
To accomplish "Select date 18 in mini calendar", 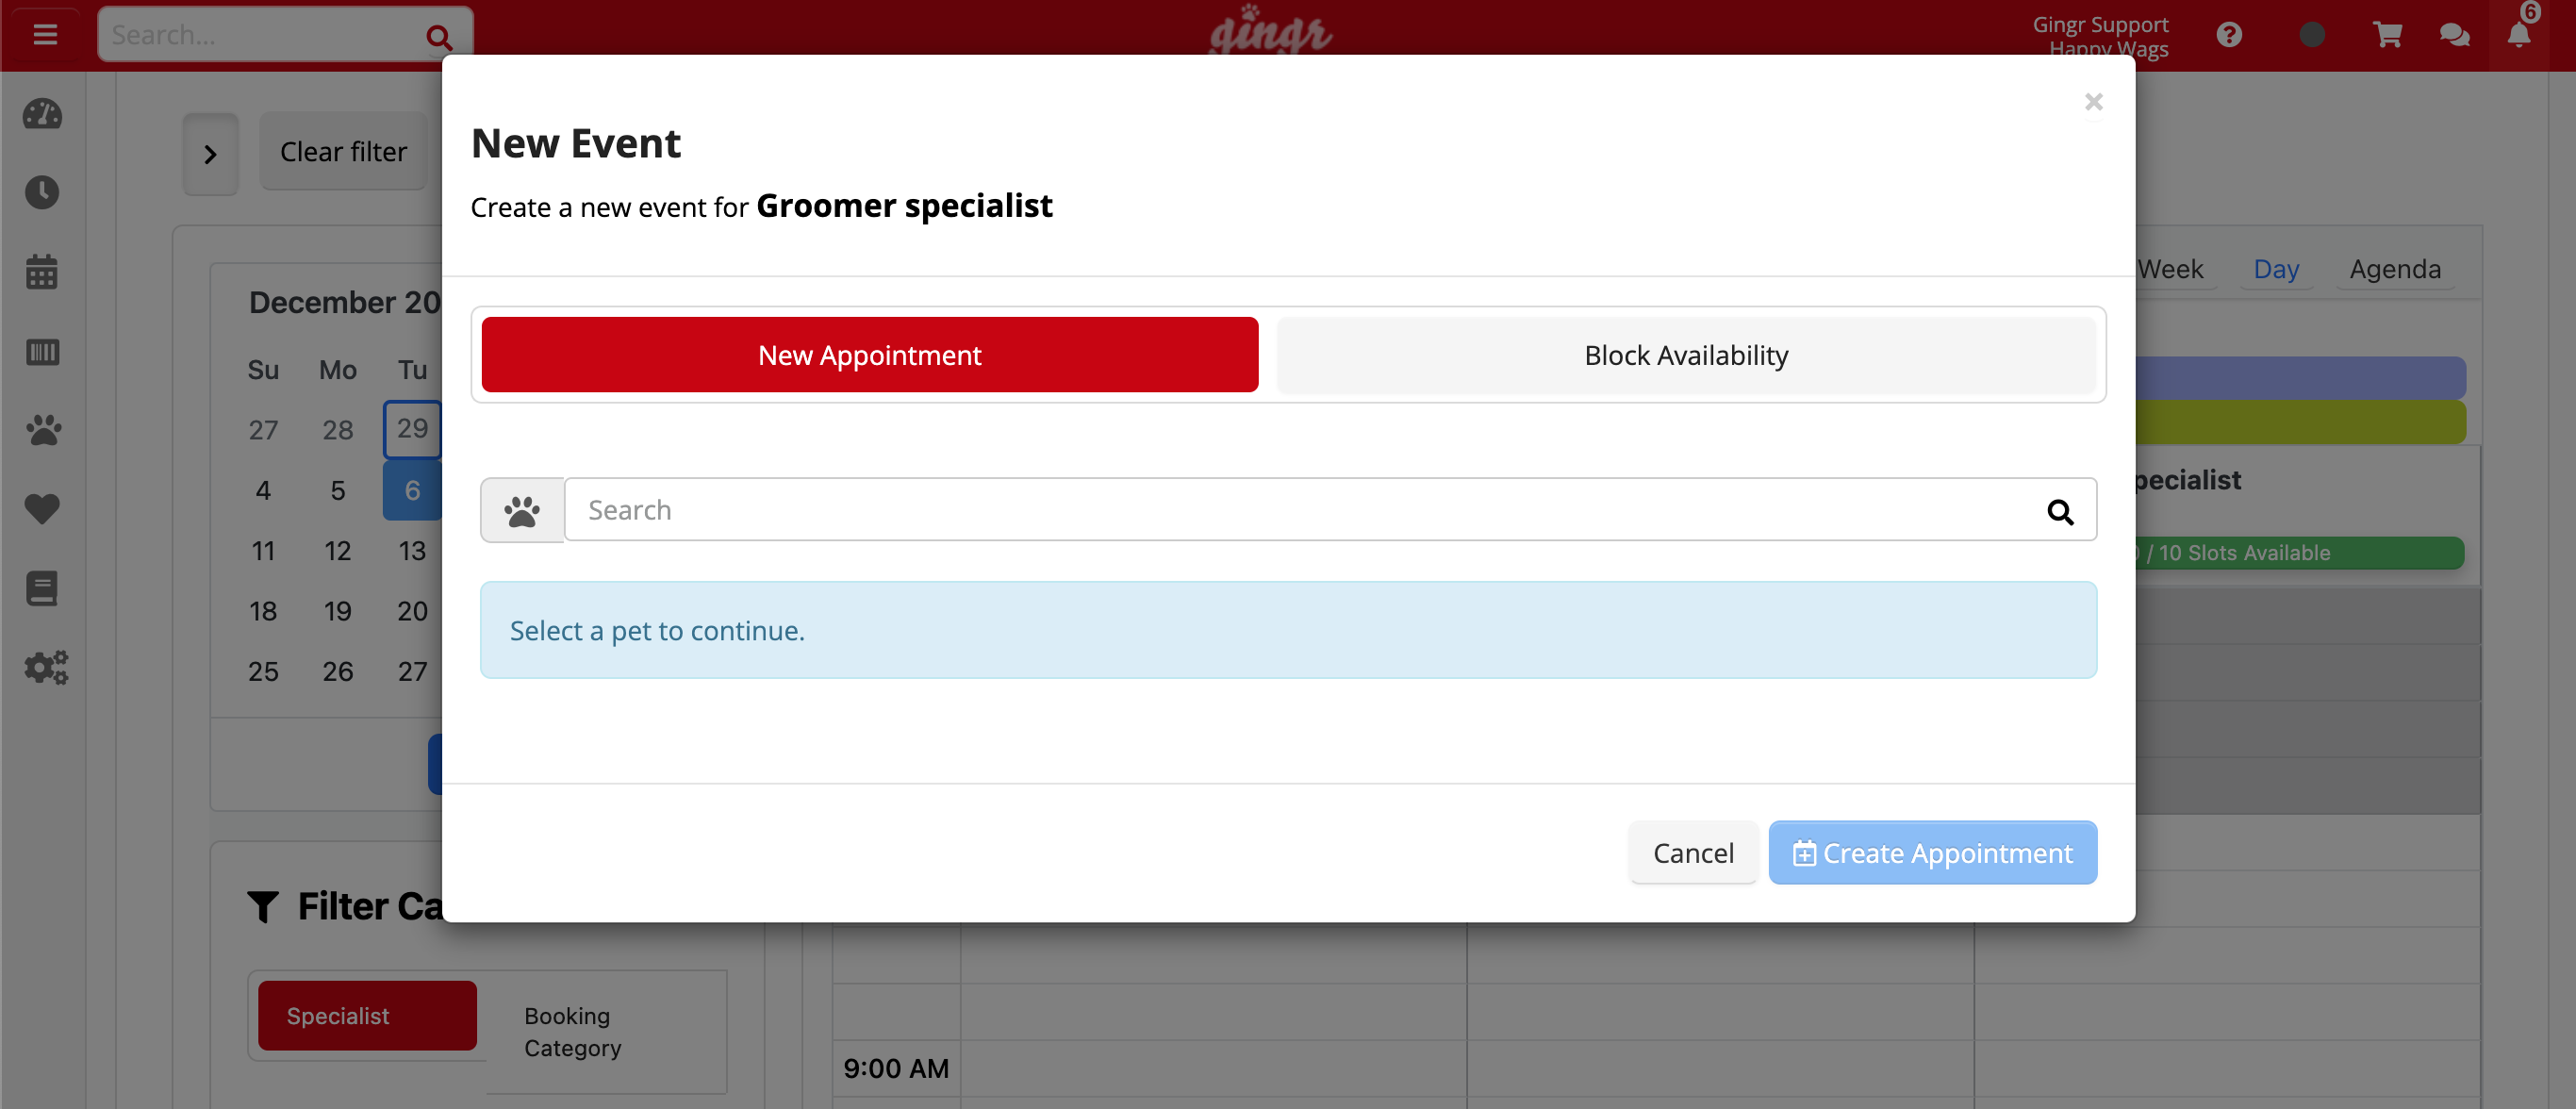I will pos(263,611).
